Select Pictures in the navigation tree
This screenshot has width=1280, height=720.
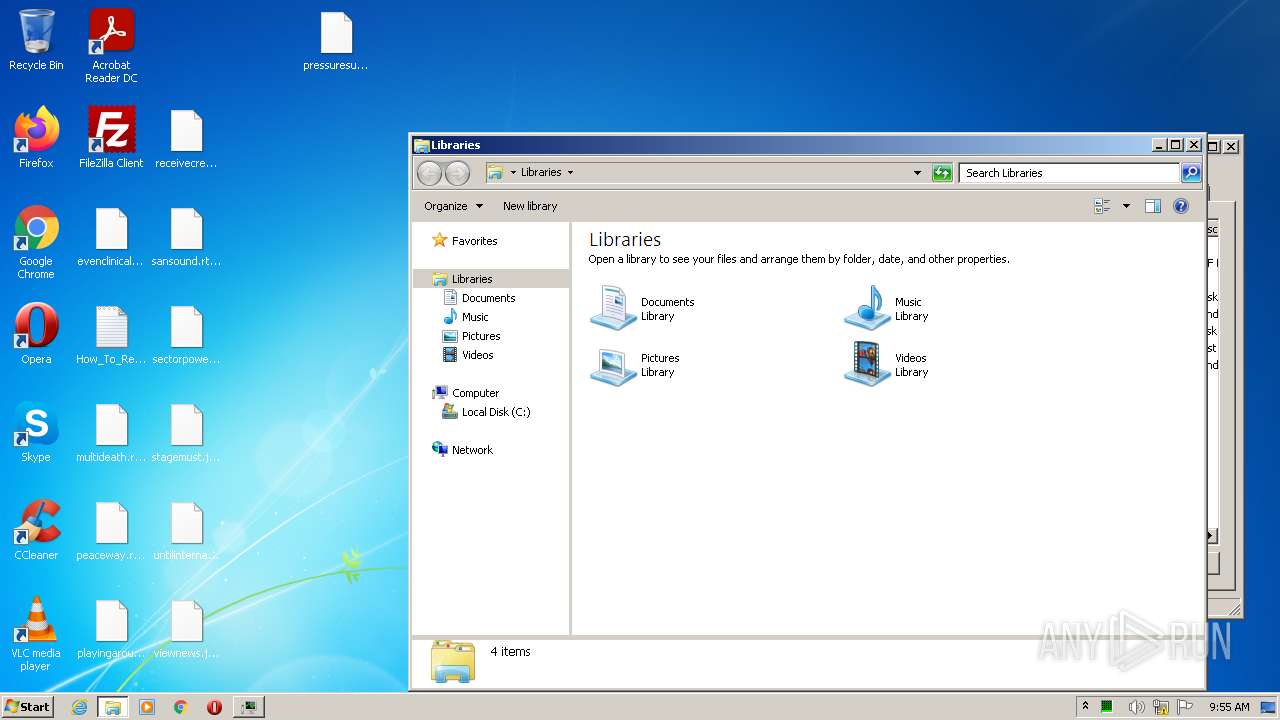click(x=481, y=336)
